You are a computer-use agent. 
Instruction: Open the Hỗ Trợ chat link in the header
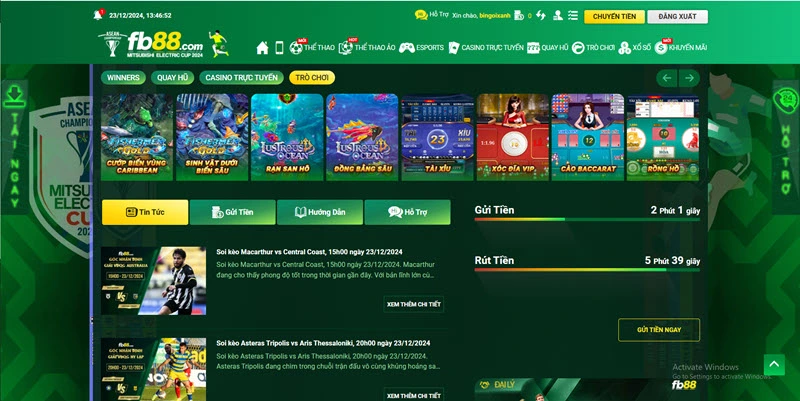pos(432,15)
